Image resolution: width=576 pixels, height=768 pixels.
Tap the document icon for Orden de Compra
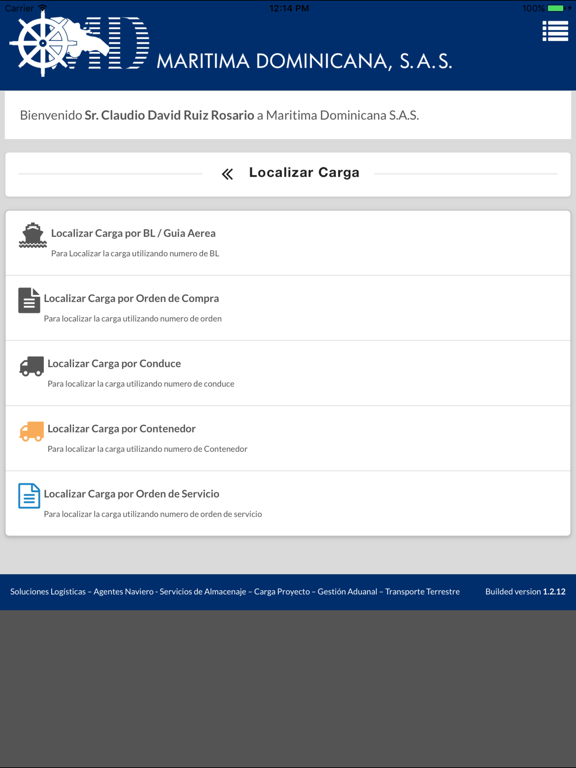pyautogui.click(x=29, y=300)
